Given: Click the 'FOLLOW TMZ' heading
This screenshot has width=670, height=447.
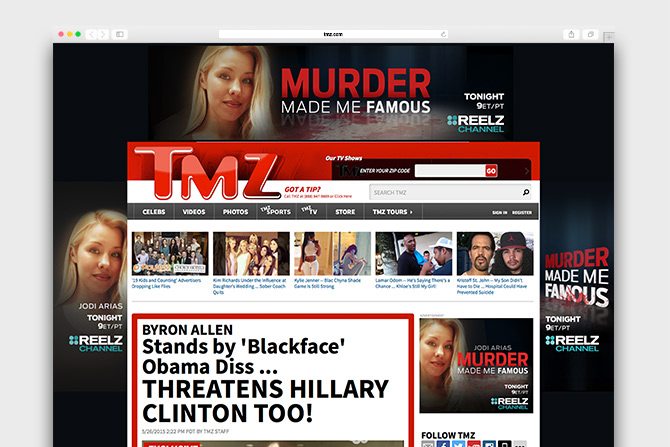Looking at the screenshot, I should 448,435.
